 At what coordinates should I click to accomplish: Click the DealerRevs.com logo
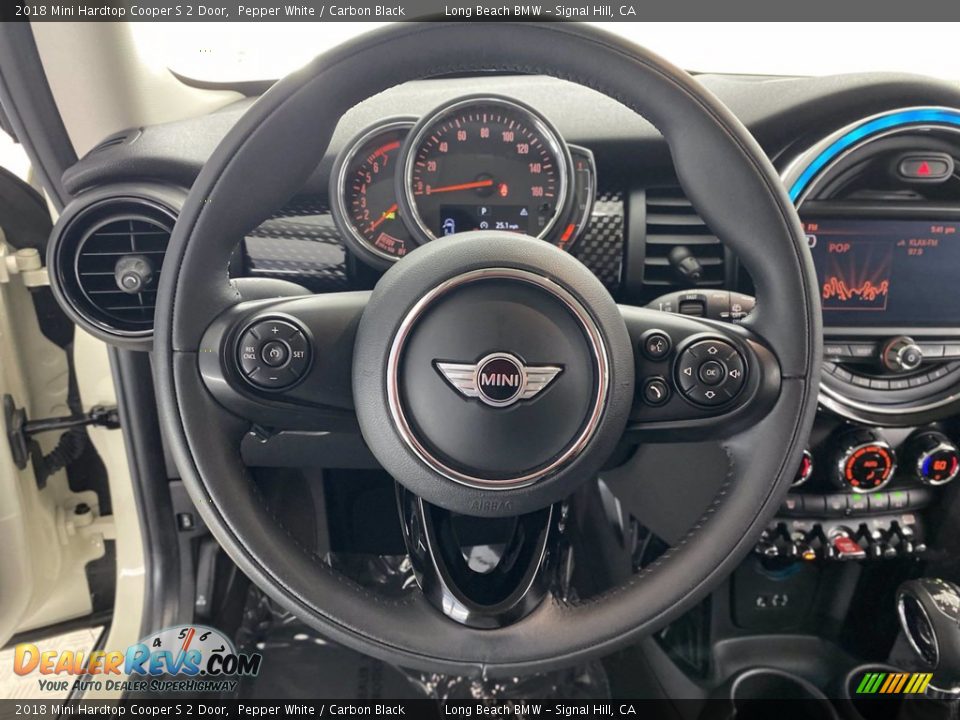click(x=137, y=660)
